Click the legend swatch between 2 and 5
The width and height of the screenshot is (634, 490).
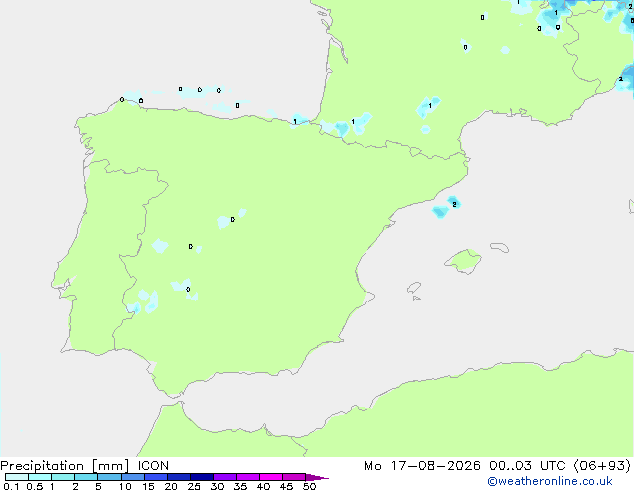86,477
